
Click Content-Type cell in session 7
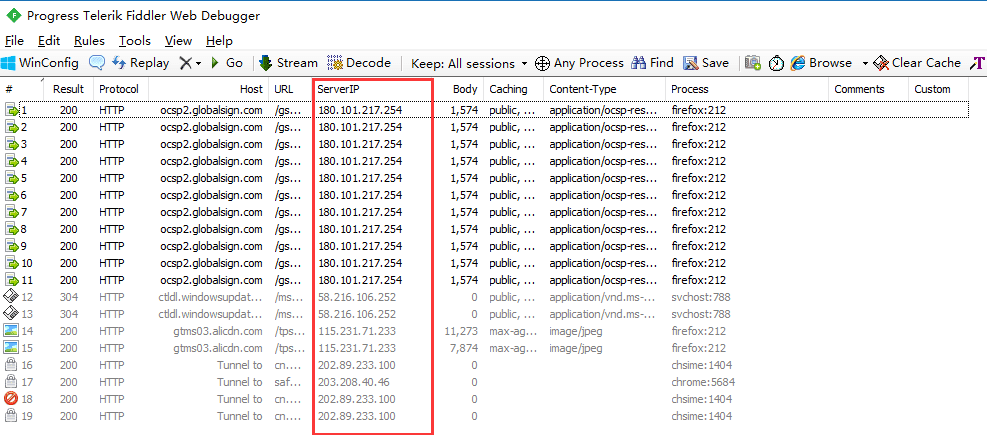pyautogui.click(x=603, y=212)
